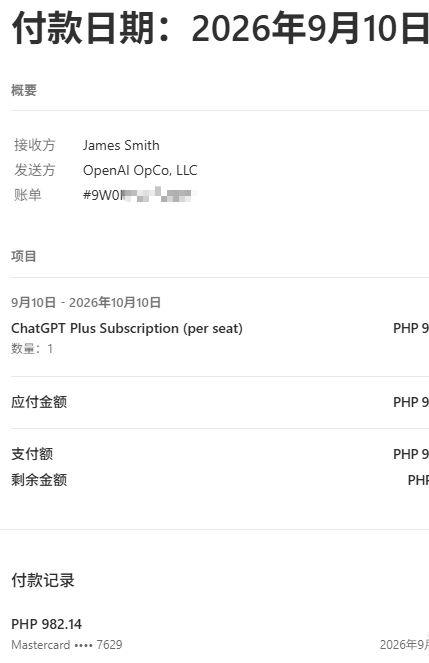
Task: Click the 数量: 1 quantity text
Action: click(x=32, y=348)
